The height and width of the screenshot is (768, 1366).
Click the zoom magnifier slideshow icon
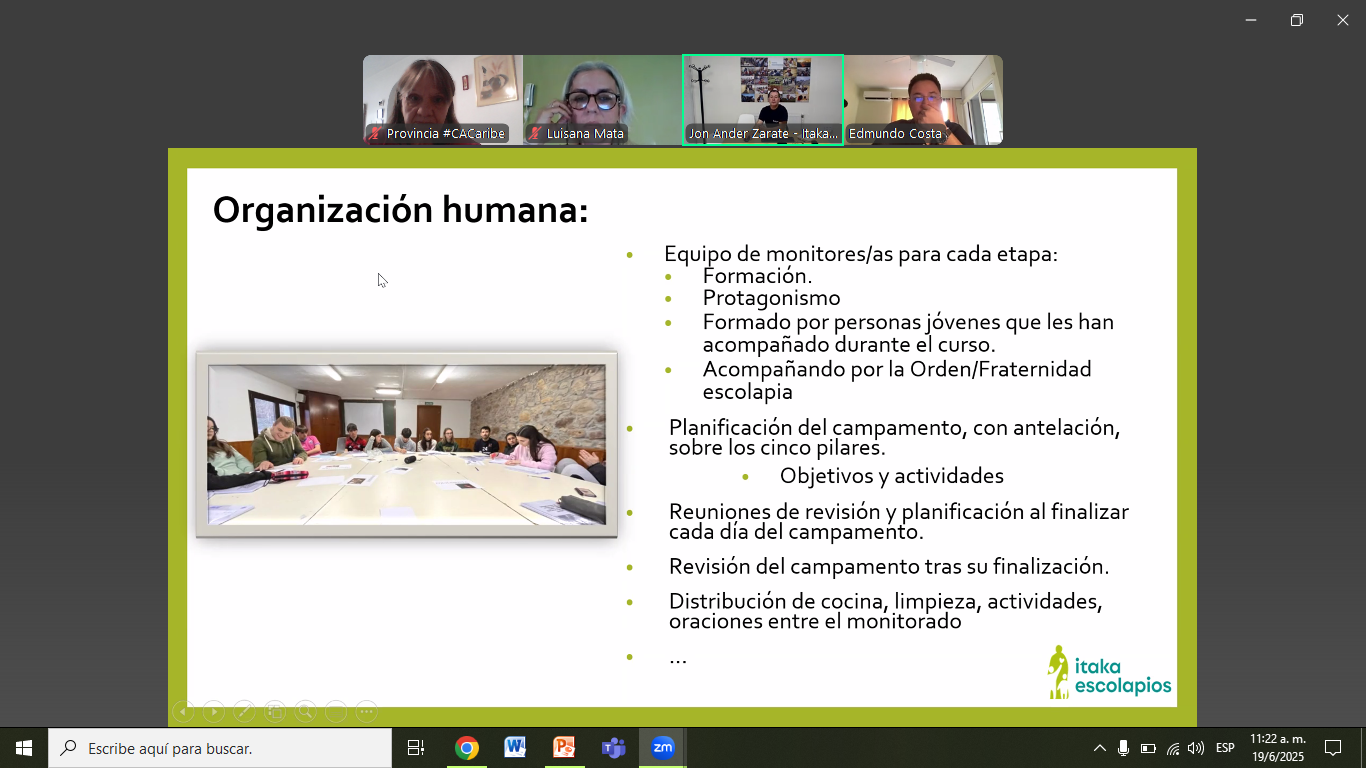305,711
